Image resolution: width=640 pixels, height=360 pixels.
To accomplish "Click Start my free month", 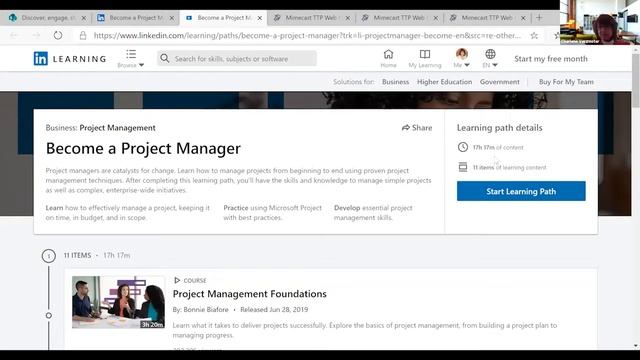I will 551,59.
